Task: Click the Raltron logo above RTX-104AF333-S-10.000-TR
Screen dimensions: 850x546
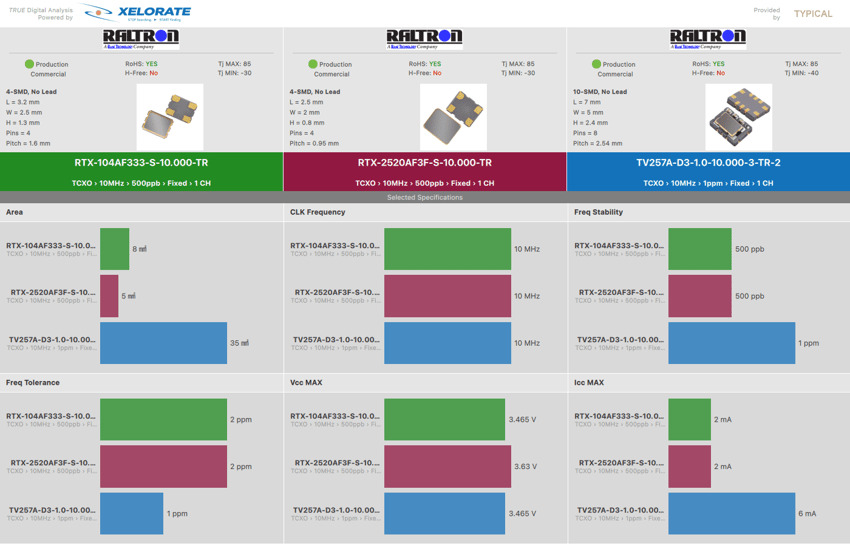Action: coord(141,38)
